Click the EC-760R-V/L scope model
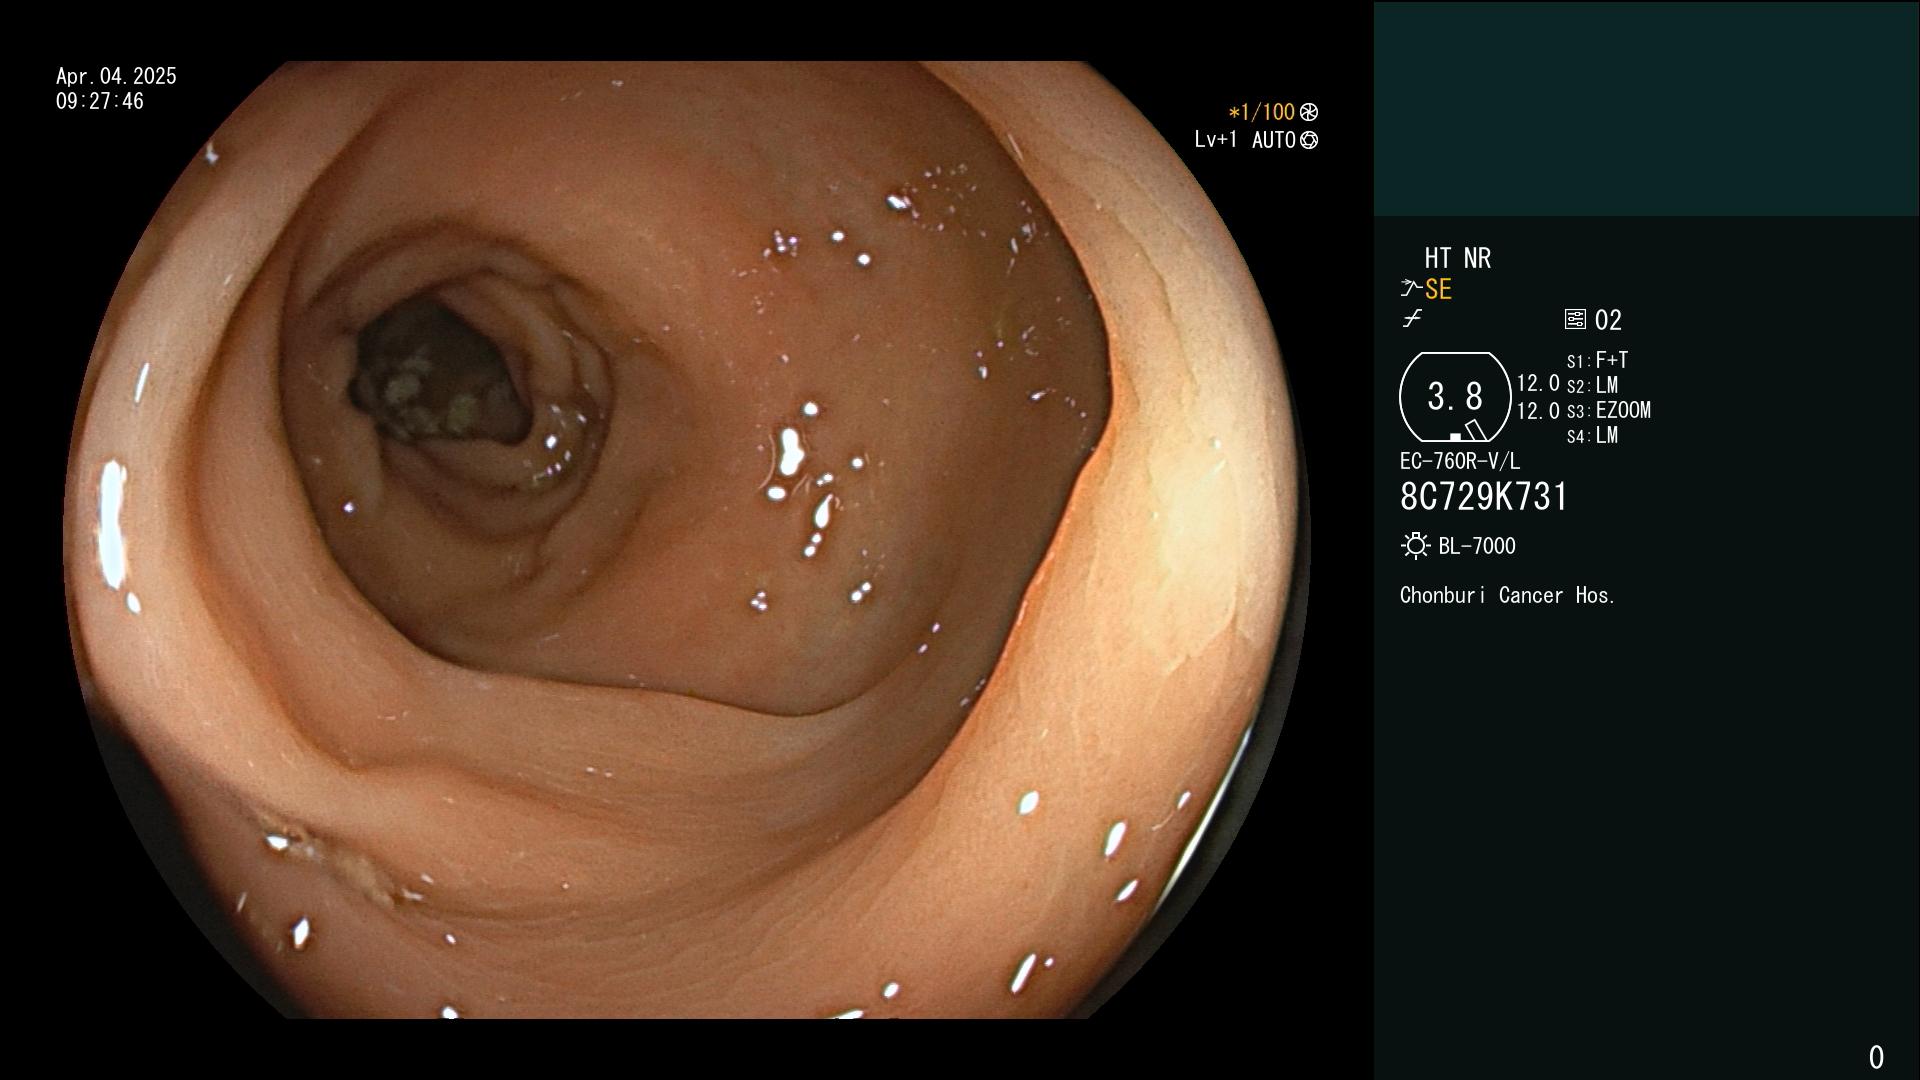1920x1080 pixels. click(x=1460, y=461)
